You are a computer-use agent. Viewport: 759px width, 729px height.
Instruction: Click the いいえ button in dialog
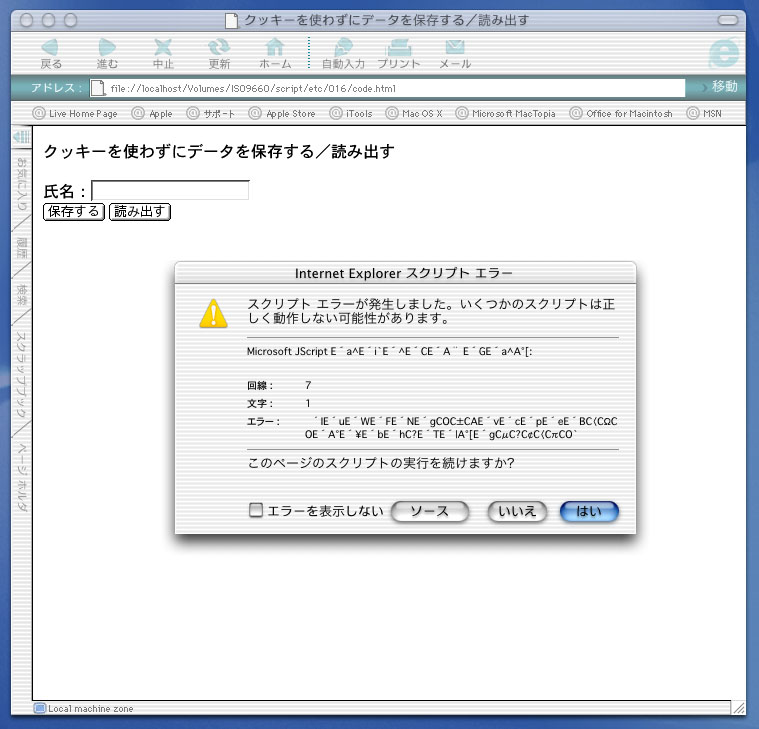(x=517, y=512)
